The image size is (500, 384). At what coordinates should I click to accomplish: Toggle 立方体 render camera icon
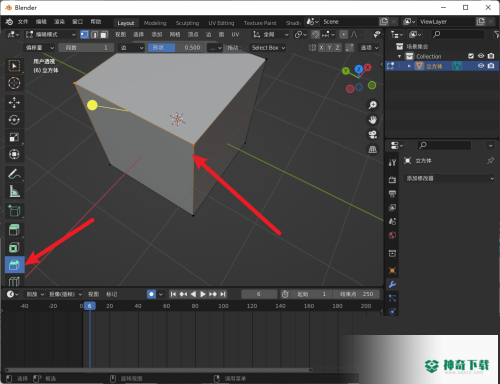tap(491, 66)
